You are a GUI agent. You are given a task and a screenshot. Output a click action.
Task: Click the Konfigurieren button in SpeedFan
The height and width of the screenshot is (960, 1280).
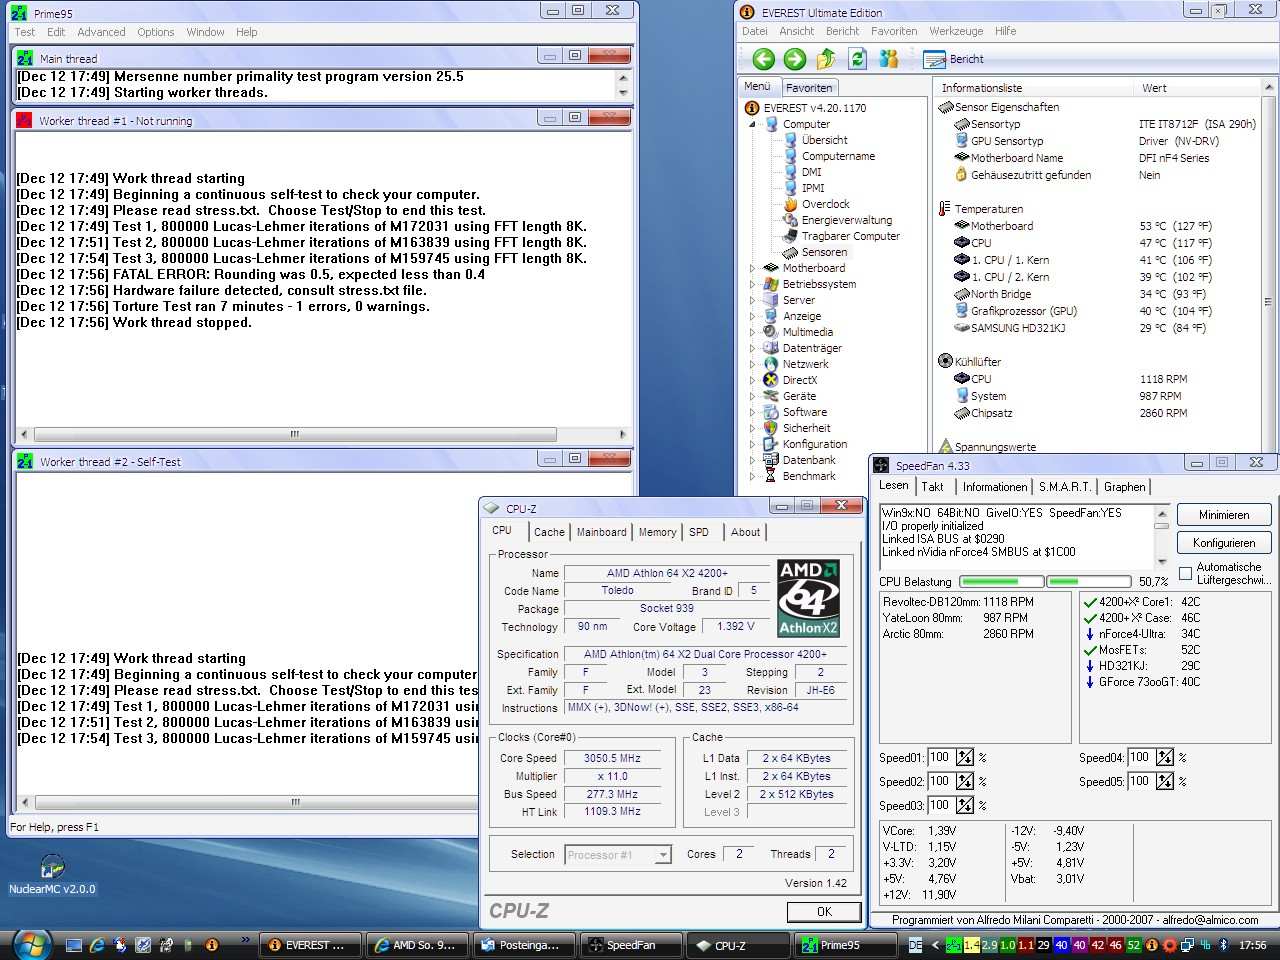1224,543
